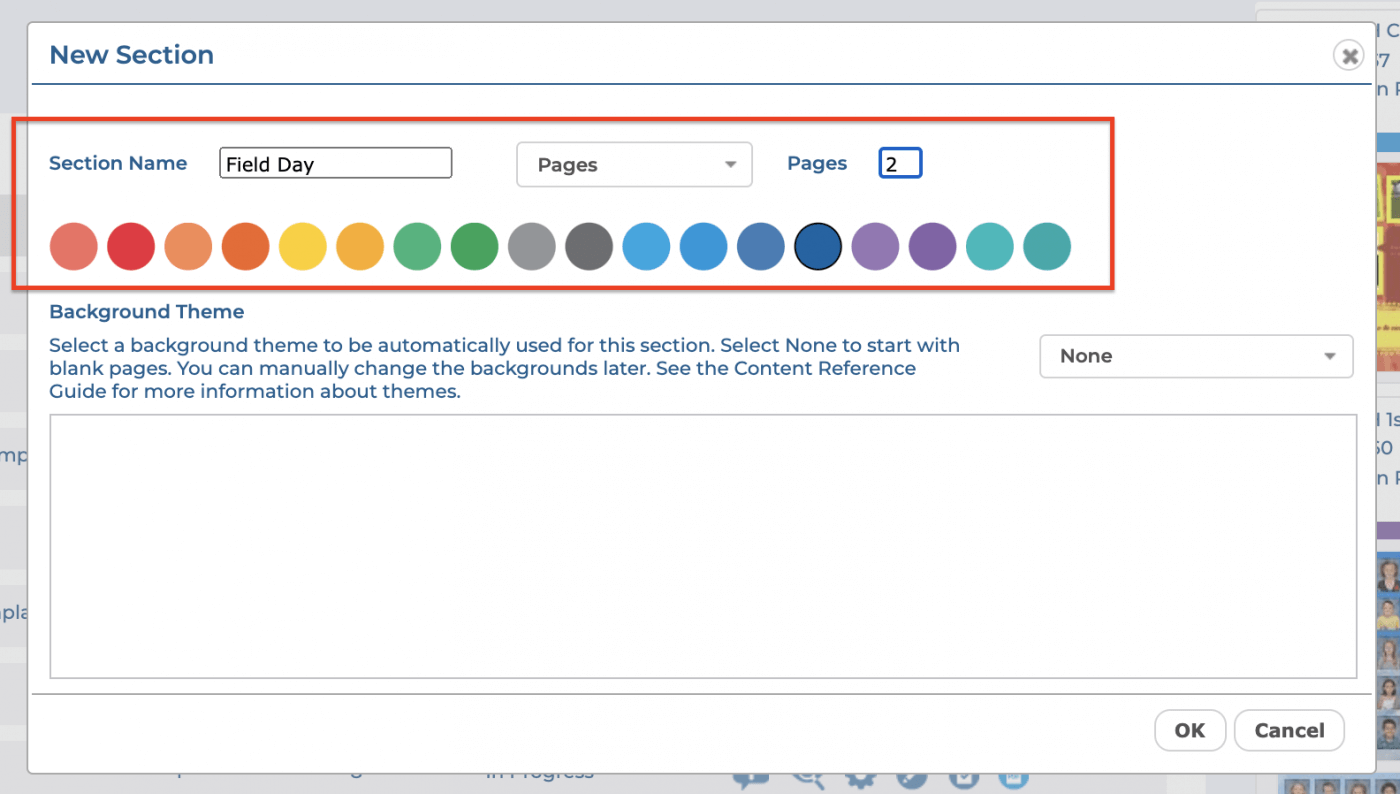Click the Pages number input box
Image resolution: width=1400 pixels, height=794 pixels.
pyautogui.click(x=900, y=164)
